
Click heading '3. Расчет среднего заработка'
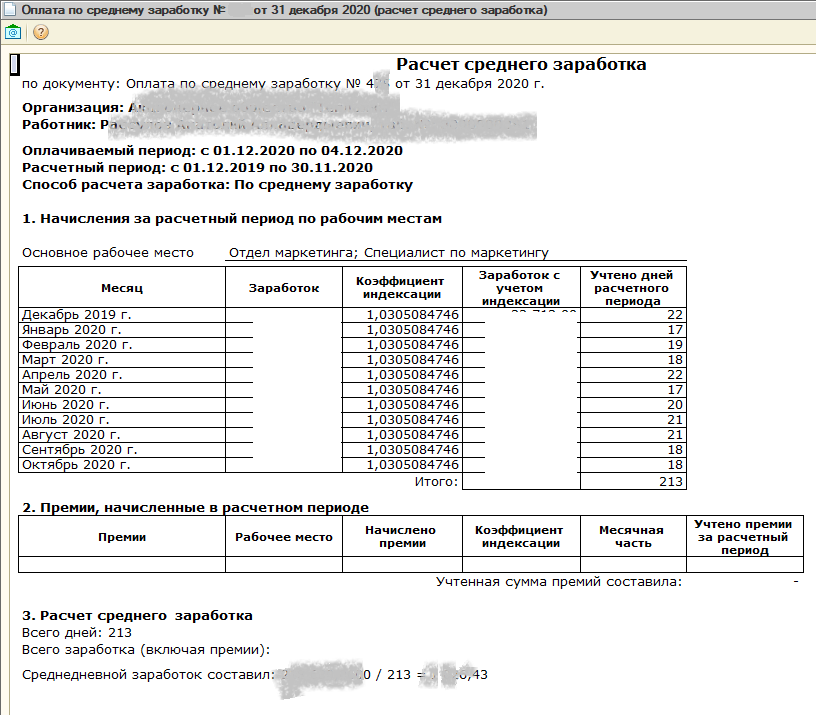tap(137, 616)
